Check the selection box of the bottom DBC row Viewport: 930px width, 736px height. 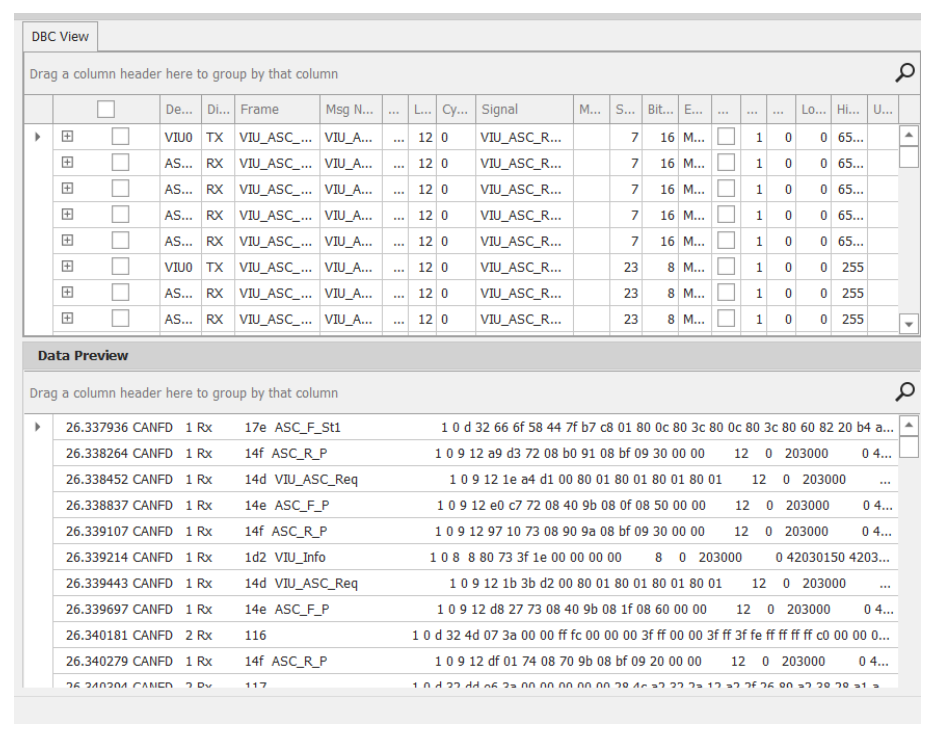pyautogui.click(x=120, y=318)
